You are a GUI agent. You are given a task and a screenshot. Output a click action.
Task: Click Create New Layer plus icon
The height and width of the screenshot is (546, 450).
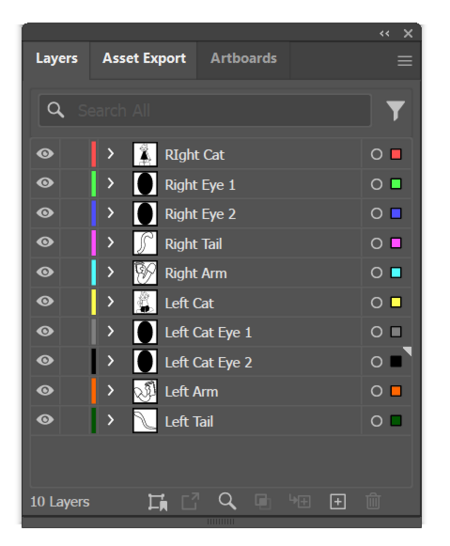(338, 502)
